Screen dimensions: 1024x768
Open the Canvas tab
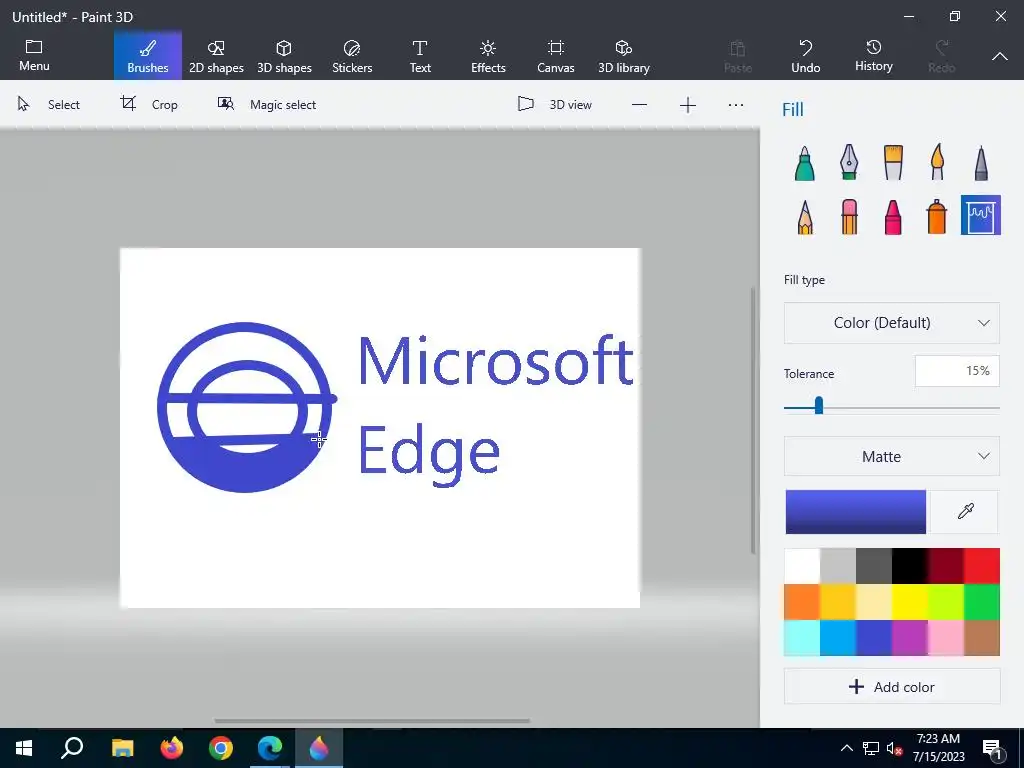coord(556,56)
